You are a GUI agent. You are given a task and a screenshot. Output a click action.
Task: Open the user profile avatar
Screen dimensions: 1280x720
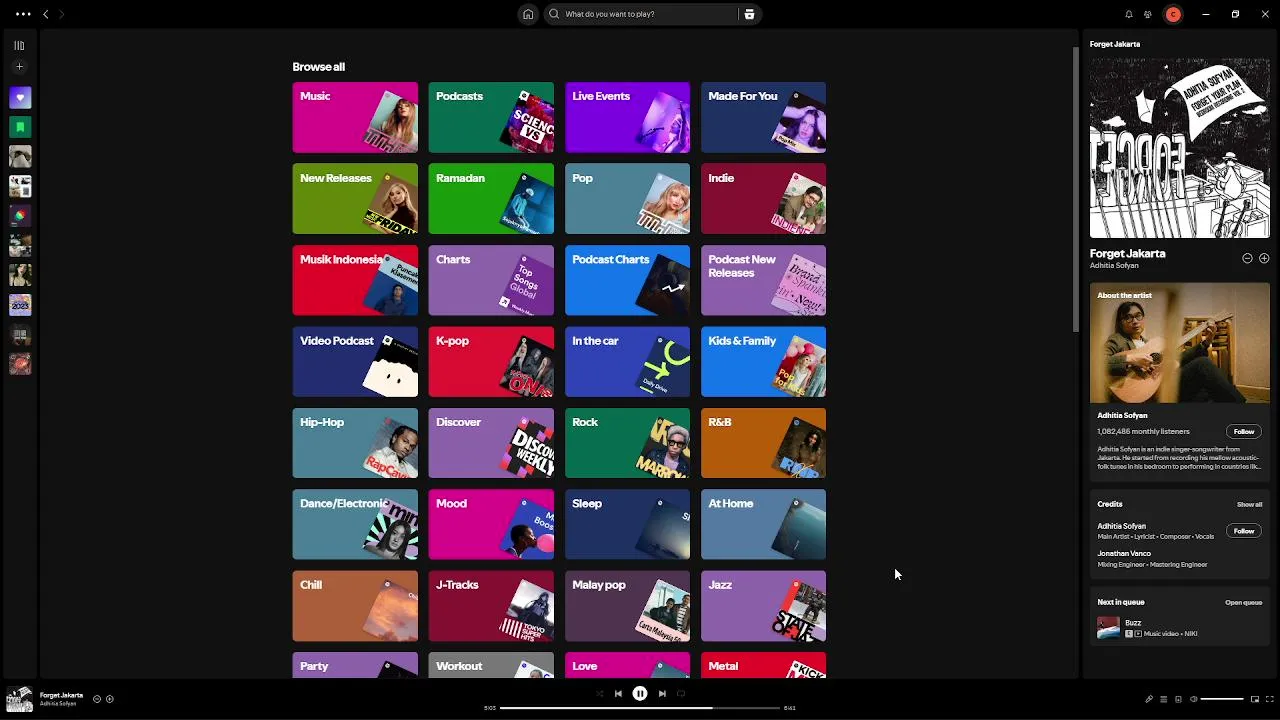tap(1173, 14)
